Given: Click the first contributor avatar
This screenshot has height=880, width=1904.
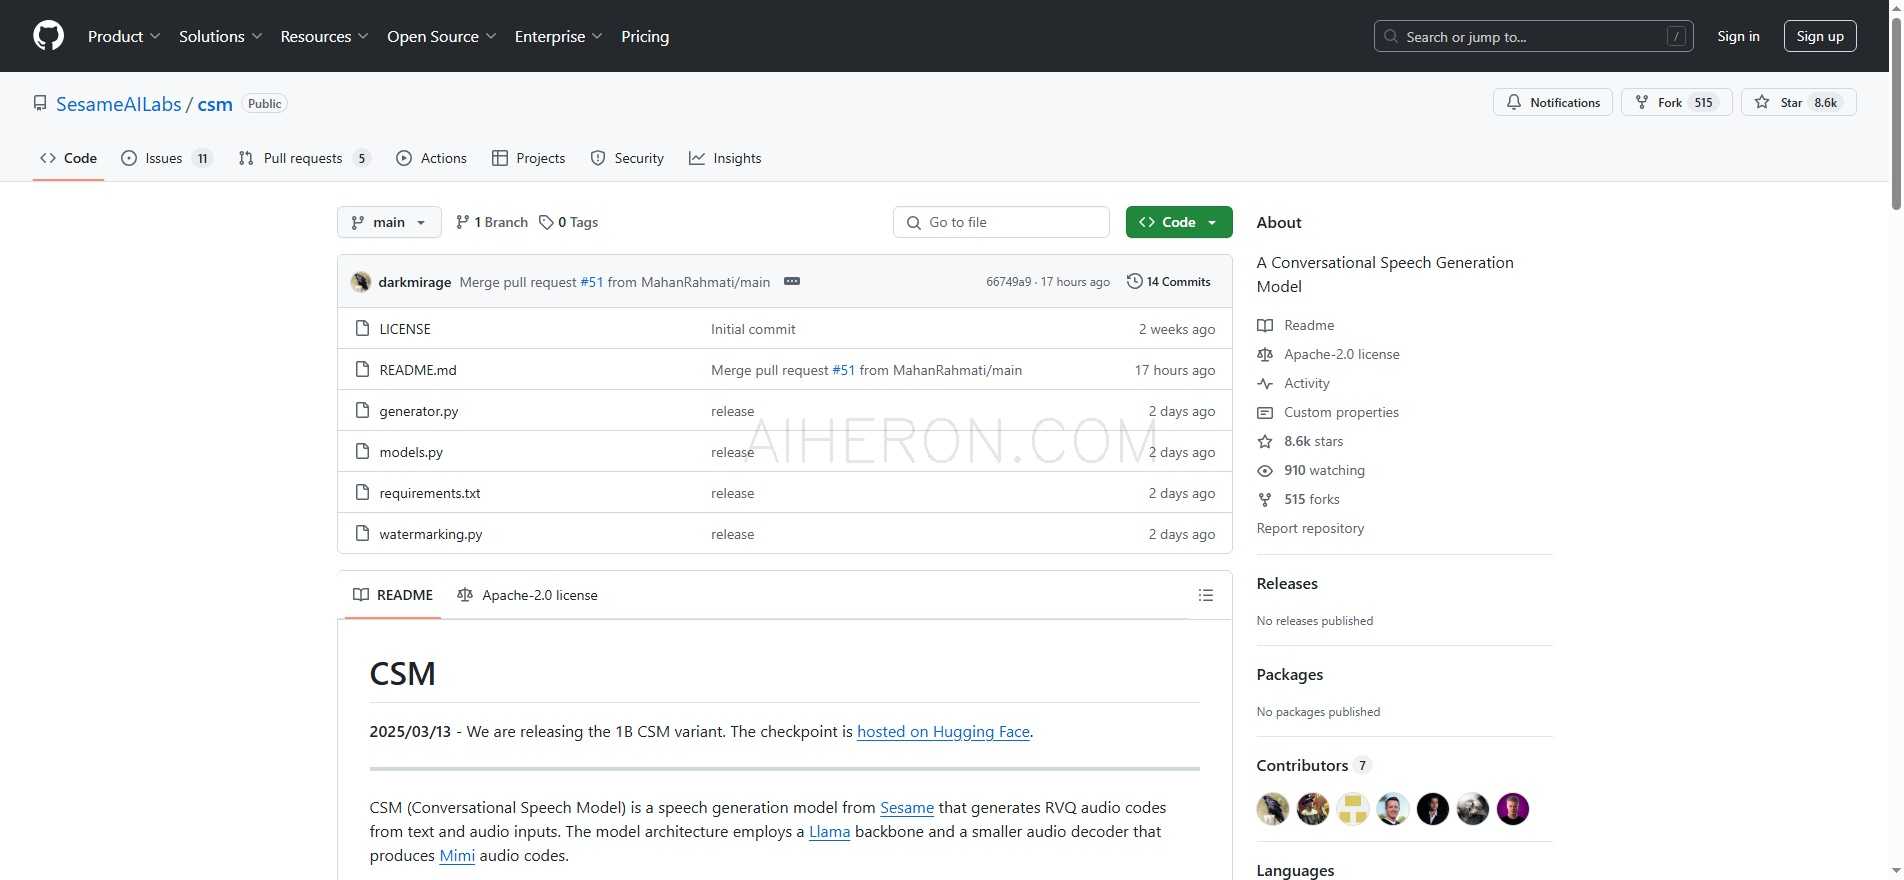Looking at the screenshot, I should tap(1273, 809).
